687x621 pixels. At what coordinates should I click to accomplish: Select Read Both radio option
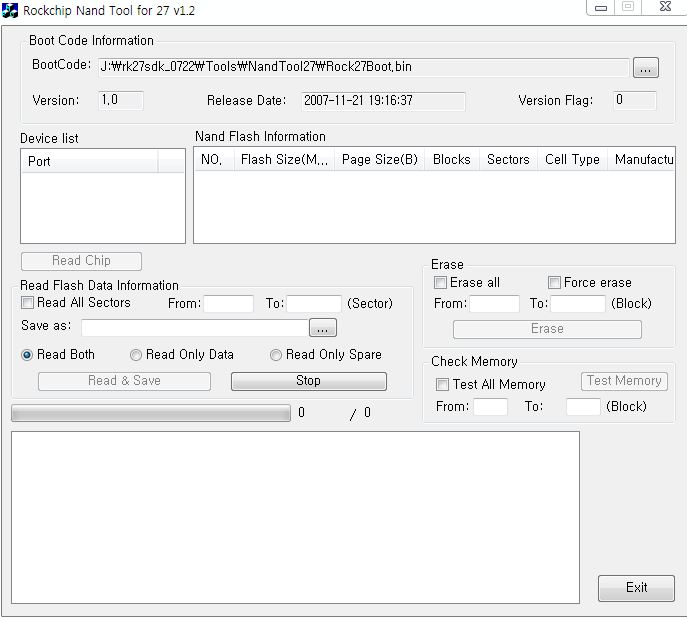point(28,355)
